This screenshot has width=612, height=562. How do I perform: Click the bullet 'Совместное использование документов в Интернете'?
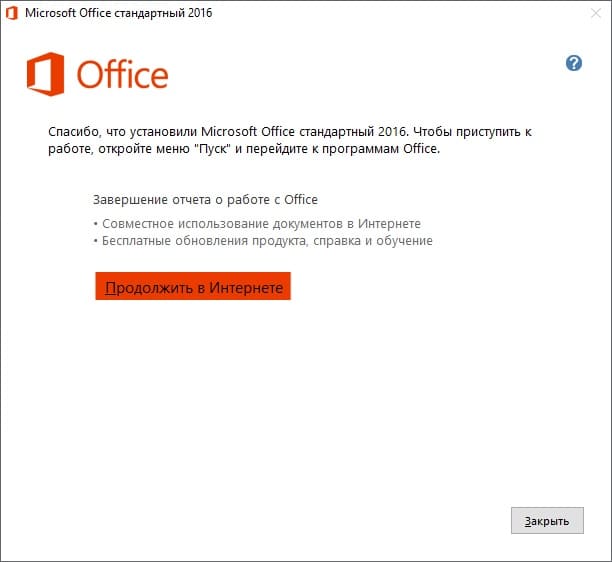262,224
